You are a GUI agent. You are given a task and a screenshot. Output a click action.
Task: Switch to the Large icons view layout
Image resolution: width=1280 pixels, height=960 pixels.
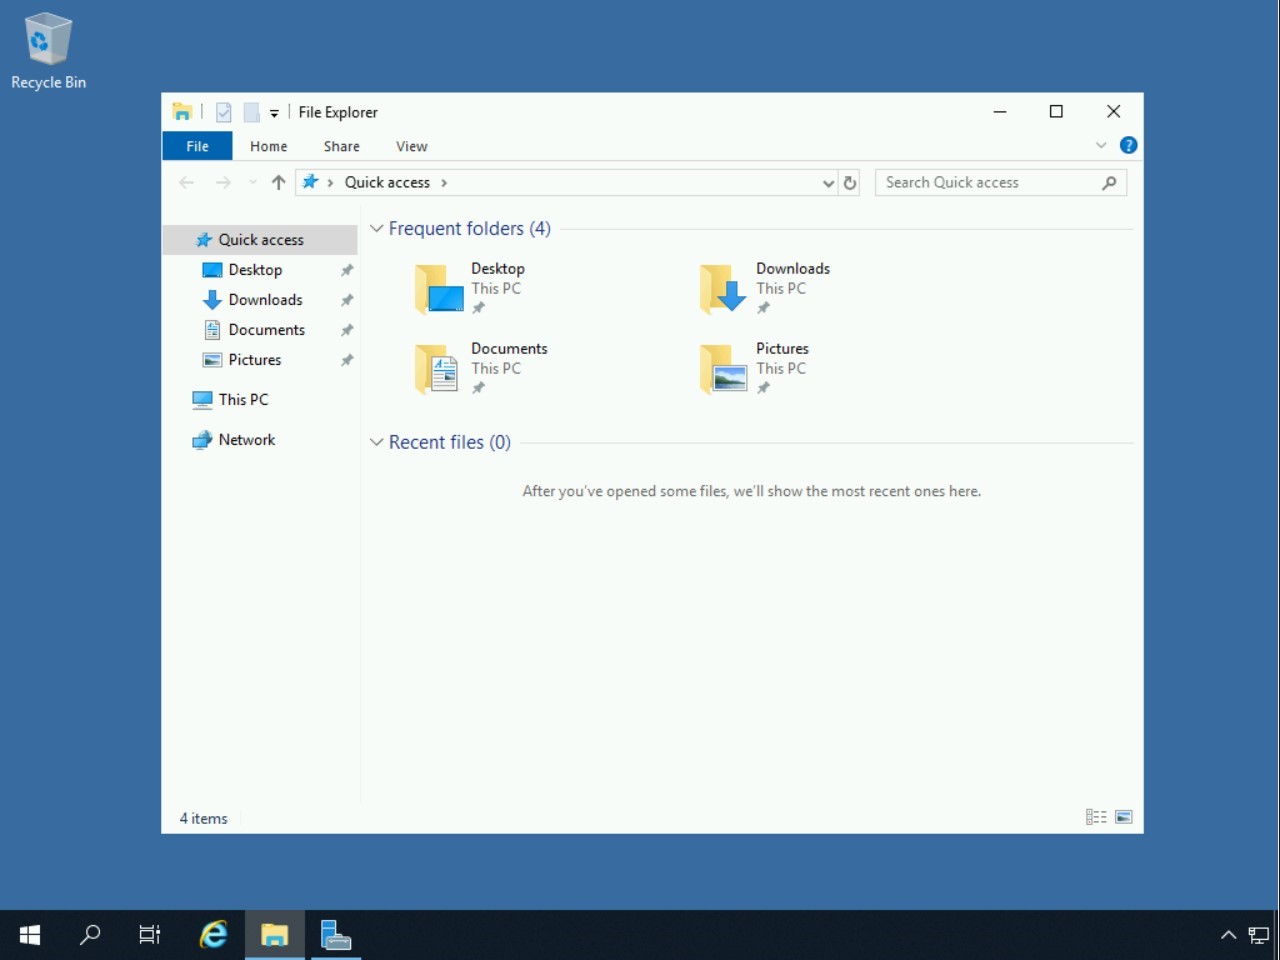click(1124, 817)
